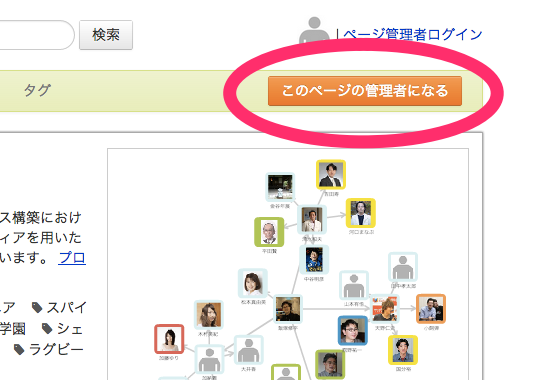The height and width of the screenshot is (380, 545).
Task: Select the blue racing suit portrait node
Action: [x=314, y=260]
